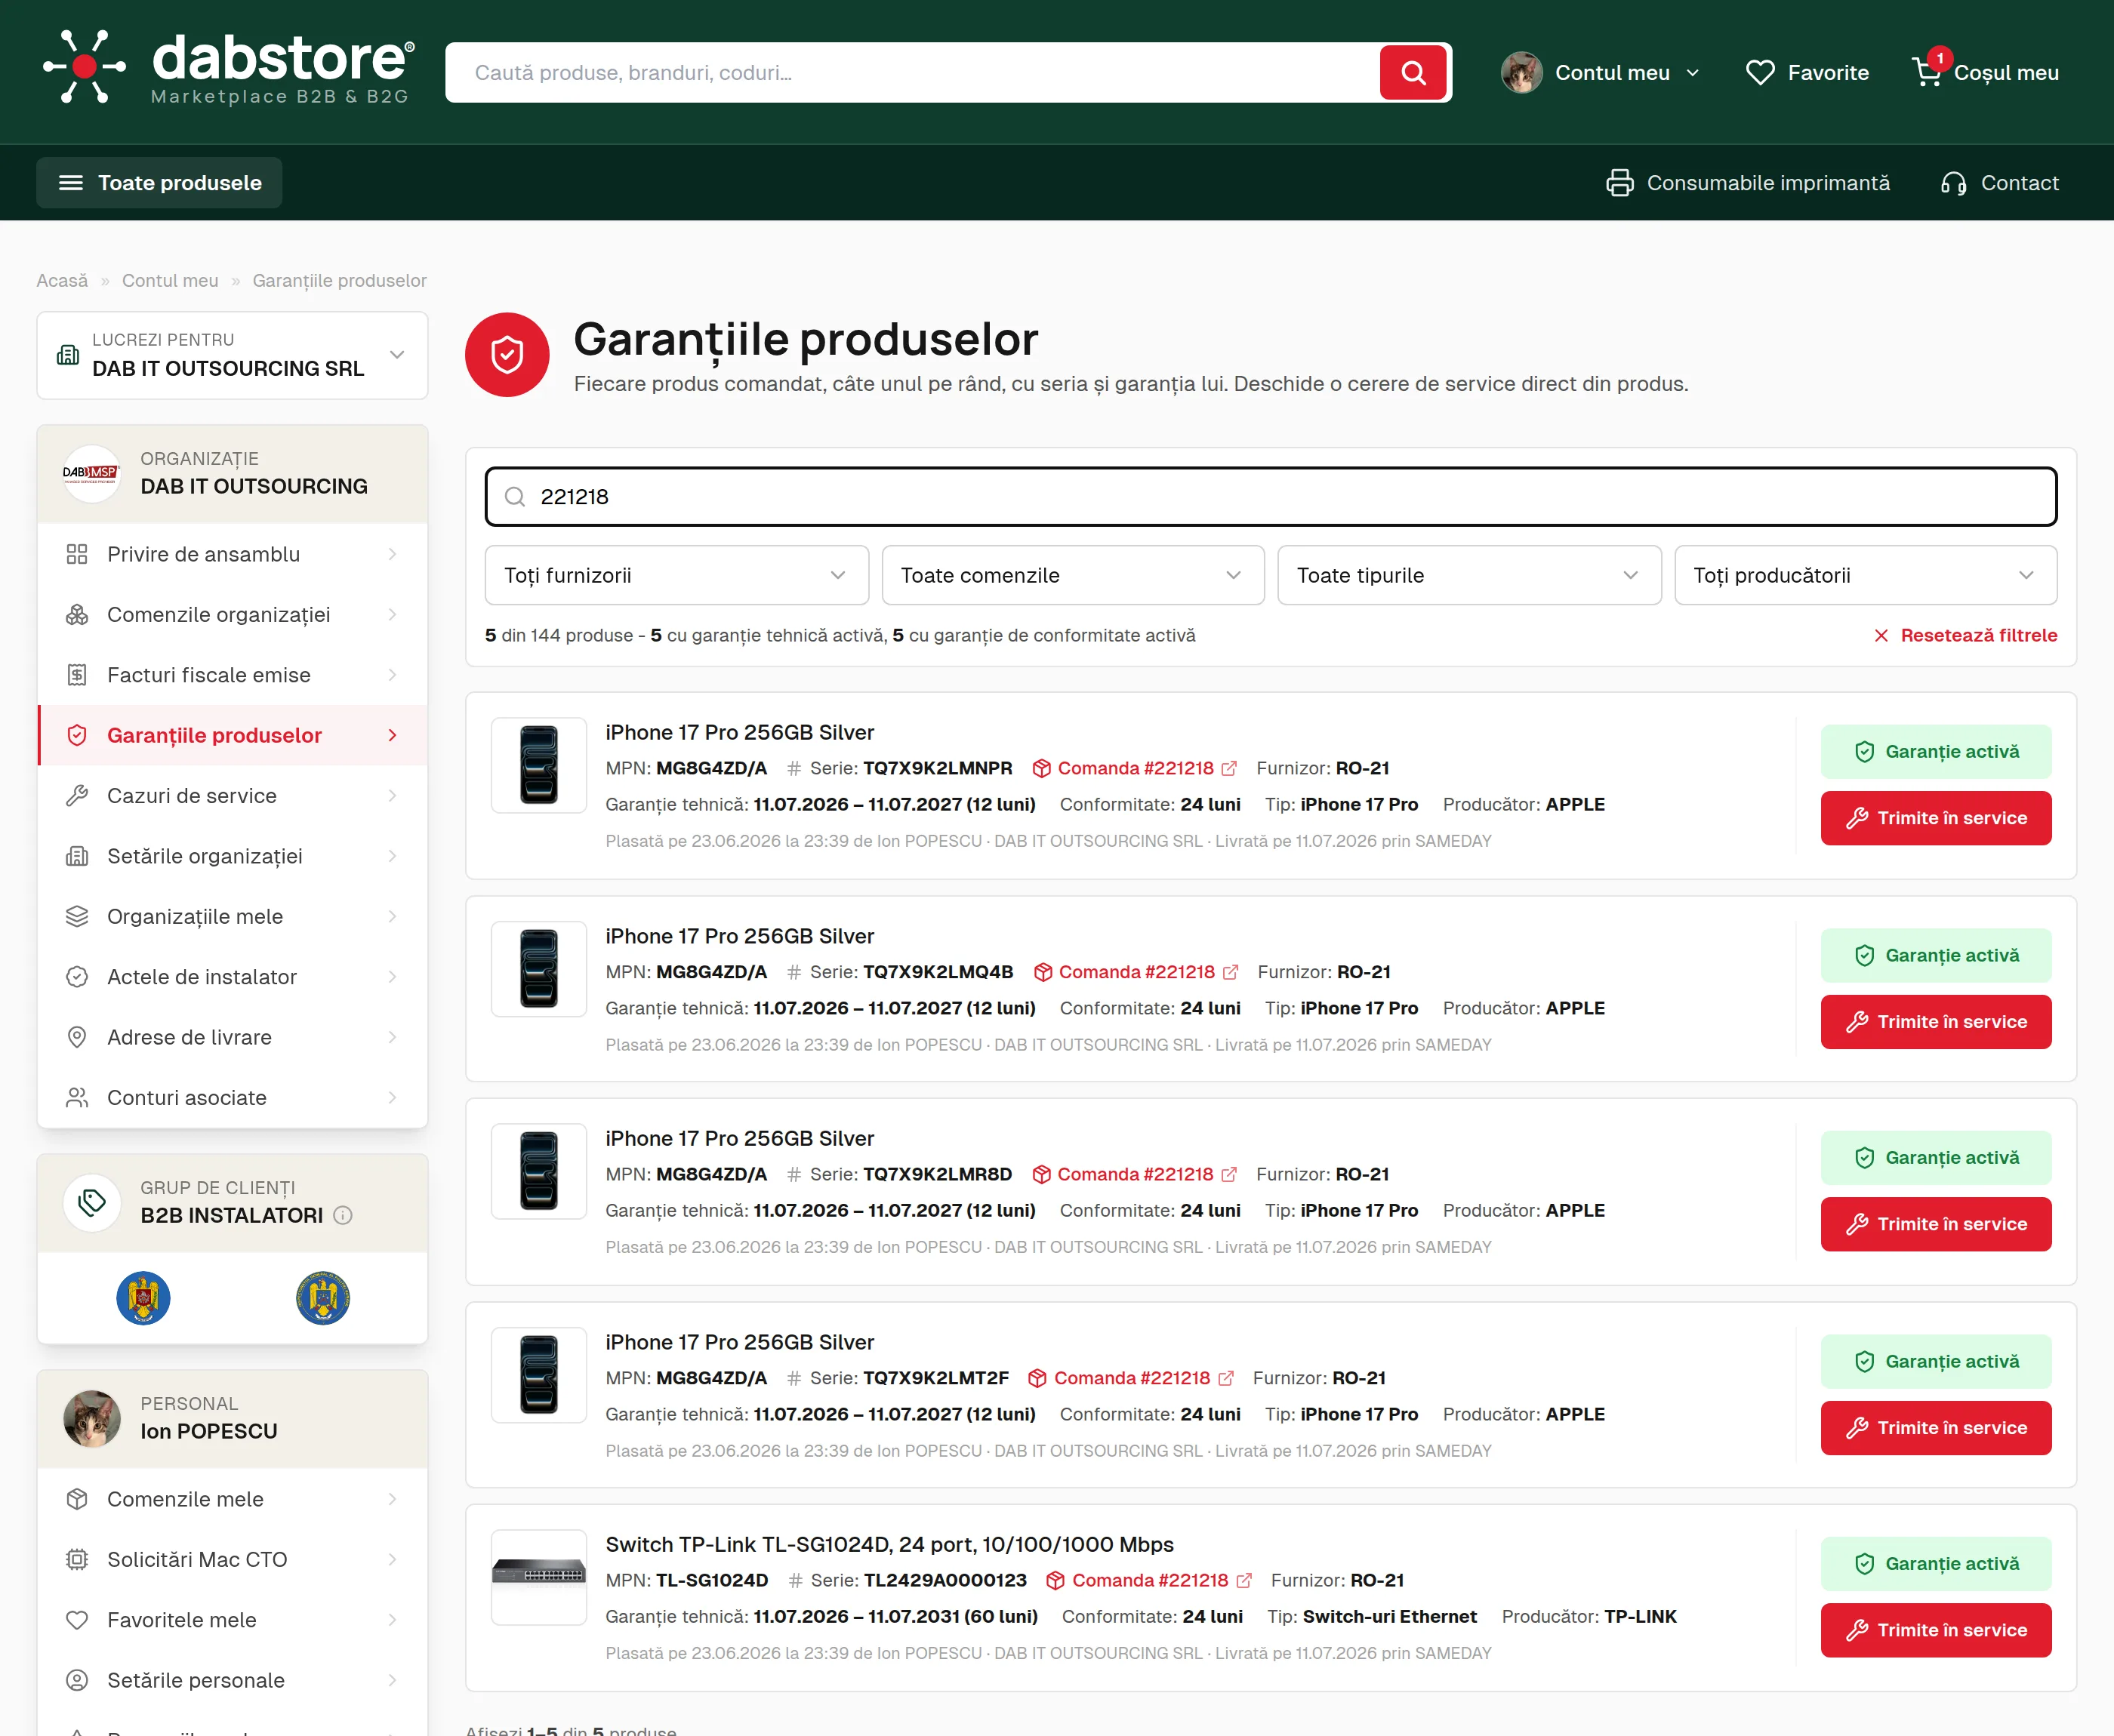Click the TP-Link switch product thumbnail

pos(539,1577)
